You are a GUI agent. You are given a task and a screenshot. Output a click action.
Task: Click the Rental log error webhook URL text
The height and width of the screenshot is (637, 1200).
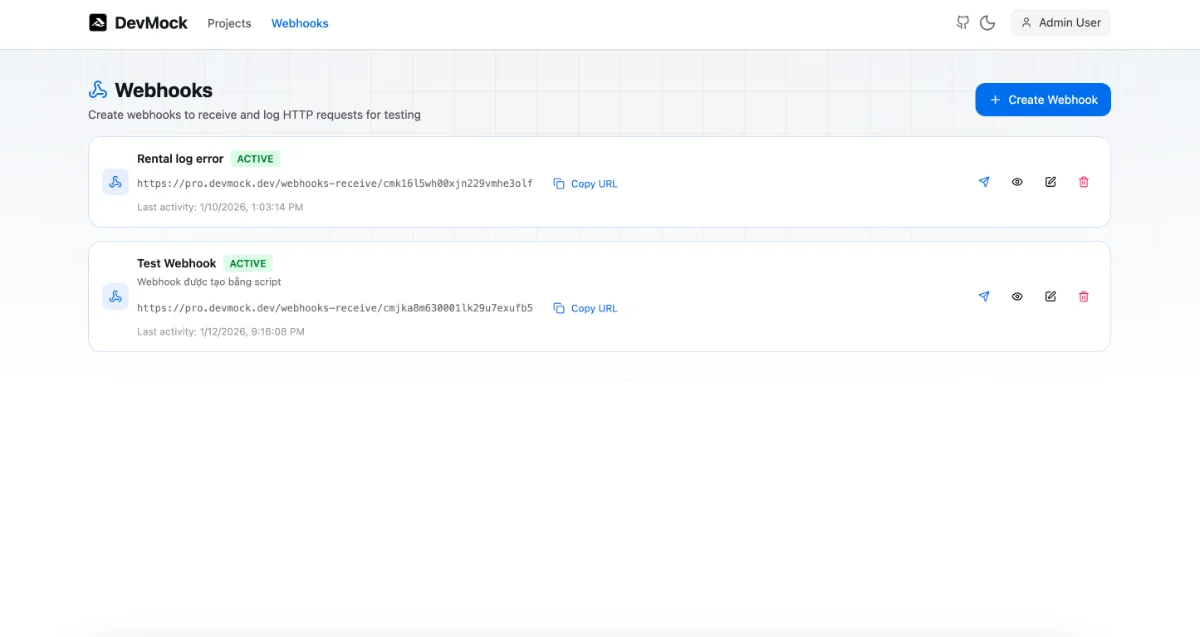337,183
